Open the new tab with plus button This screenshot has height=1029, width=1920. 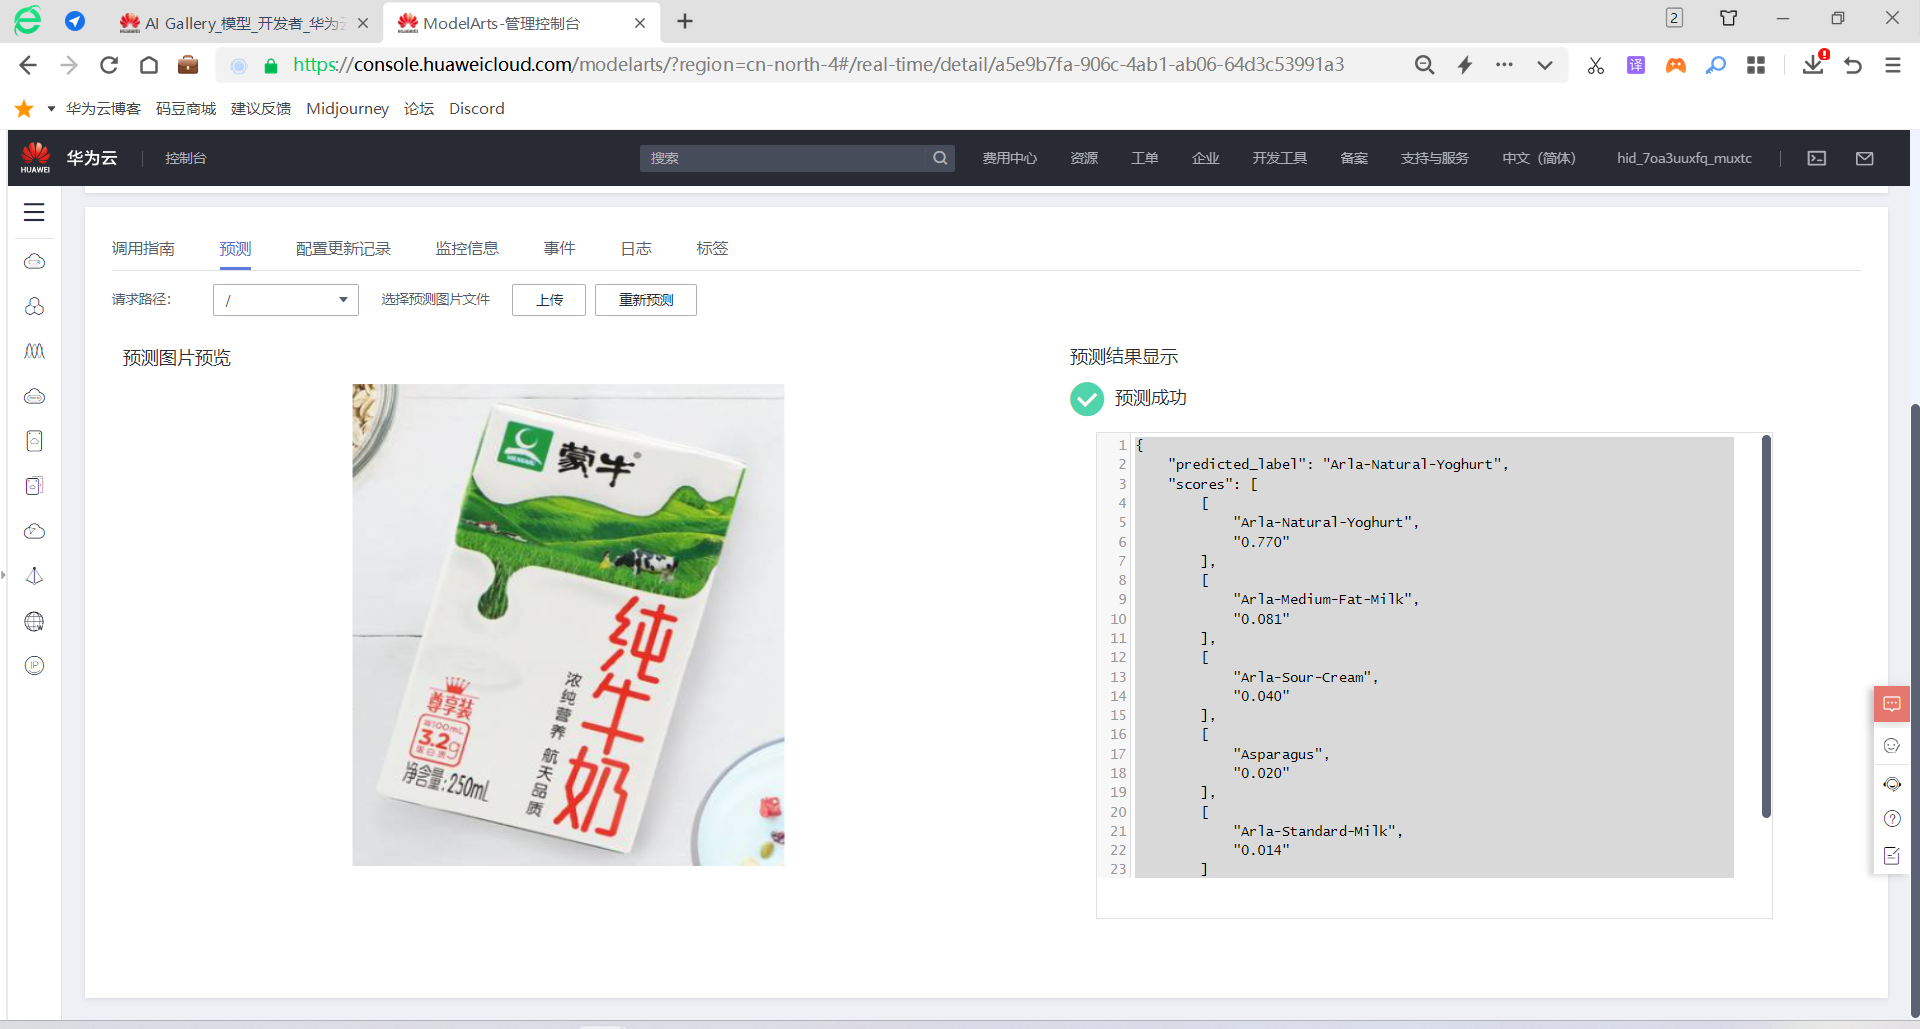click(685, 22)
